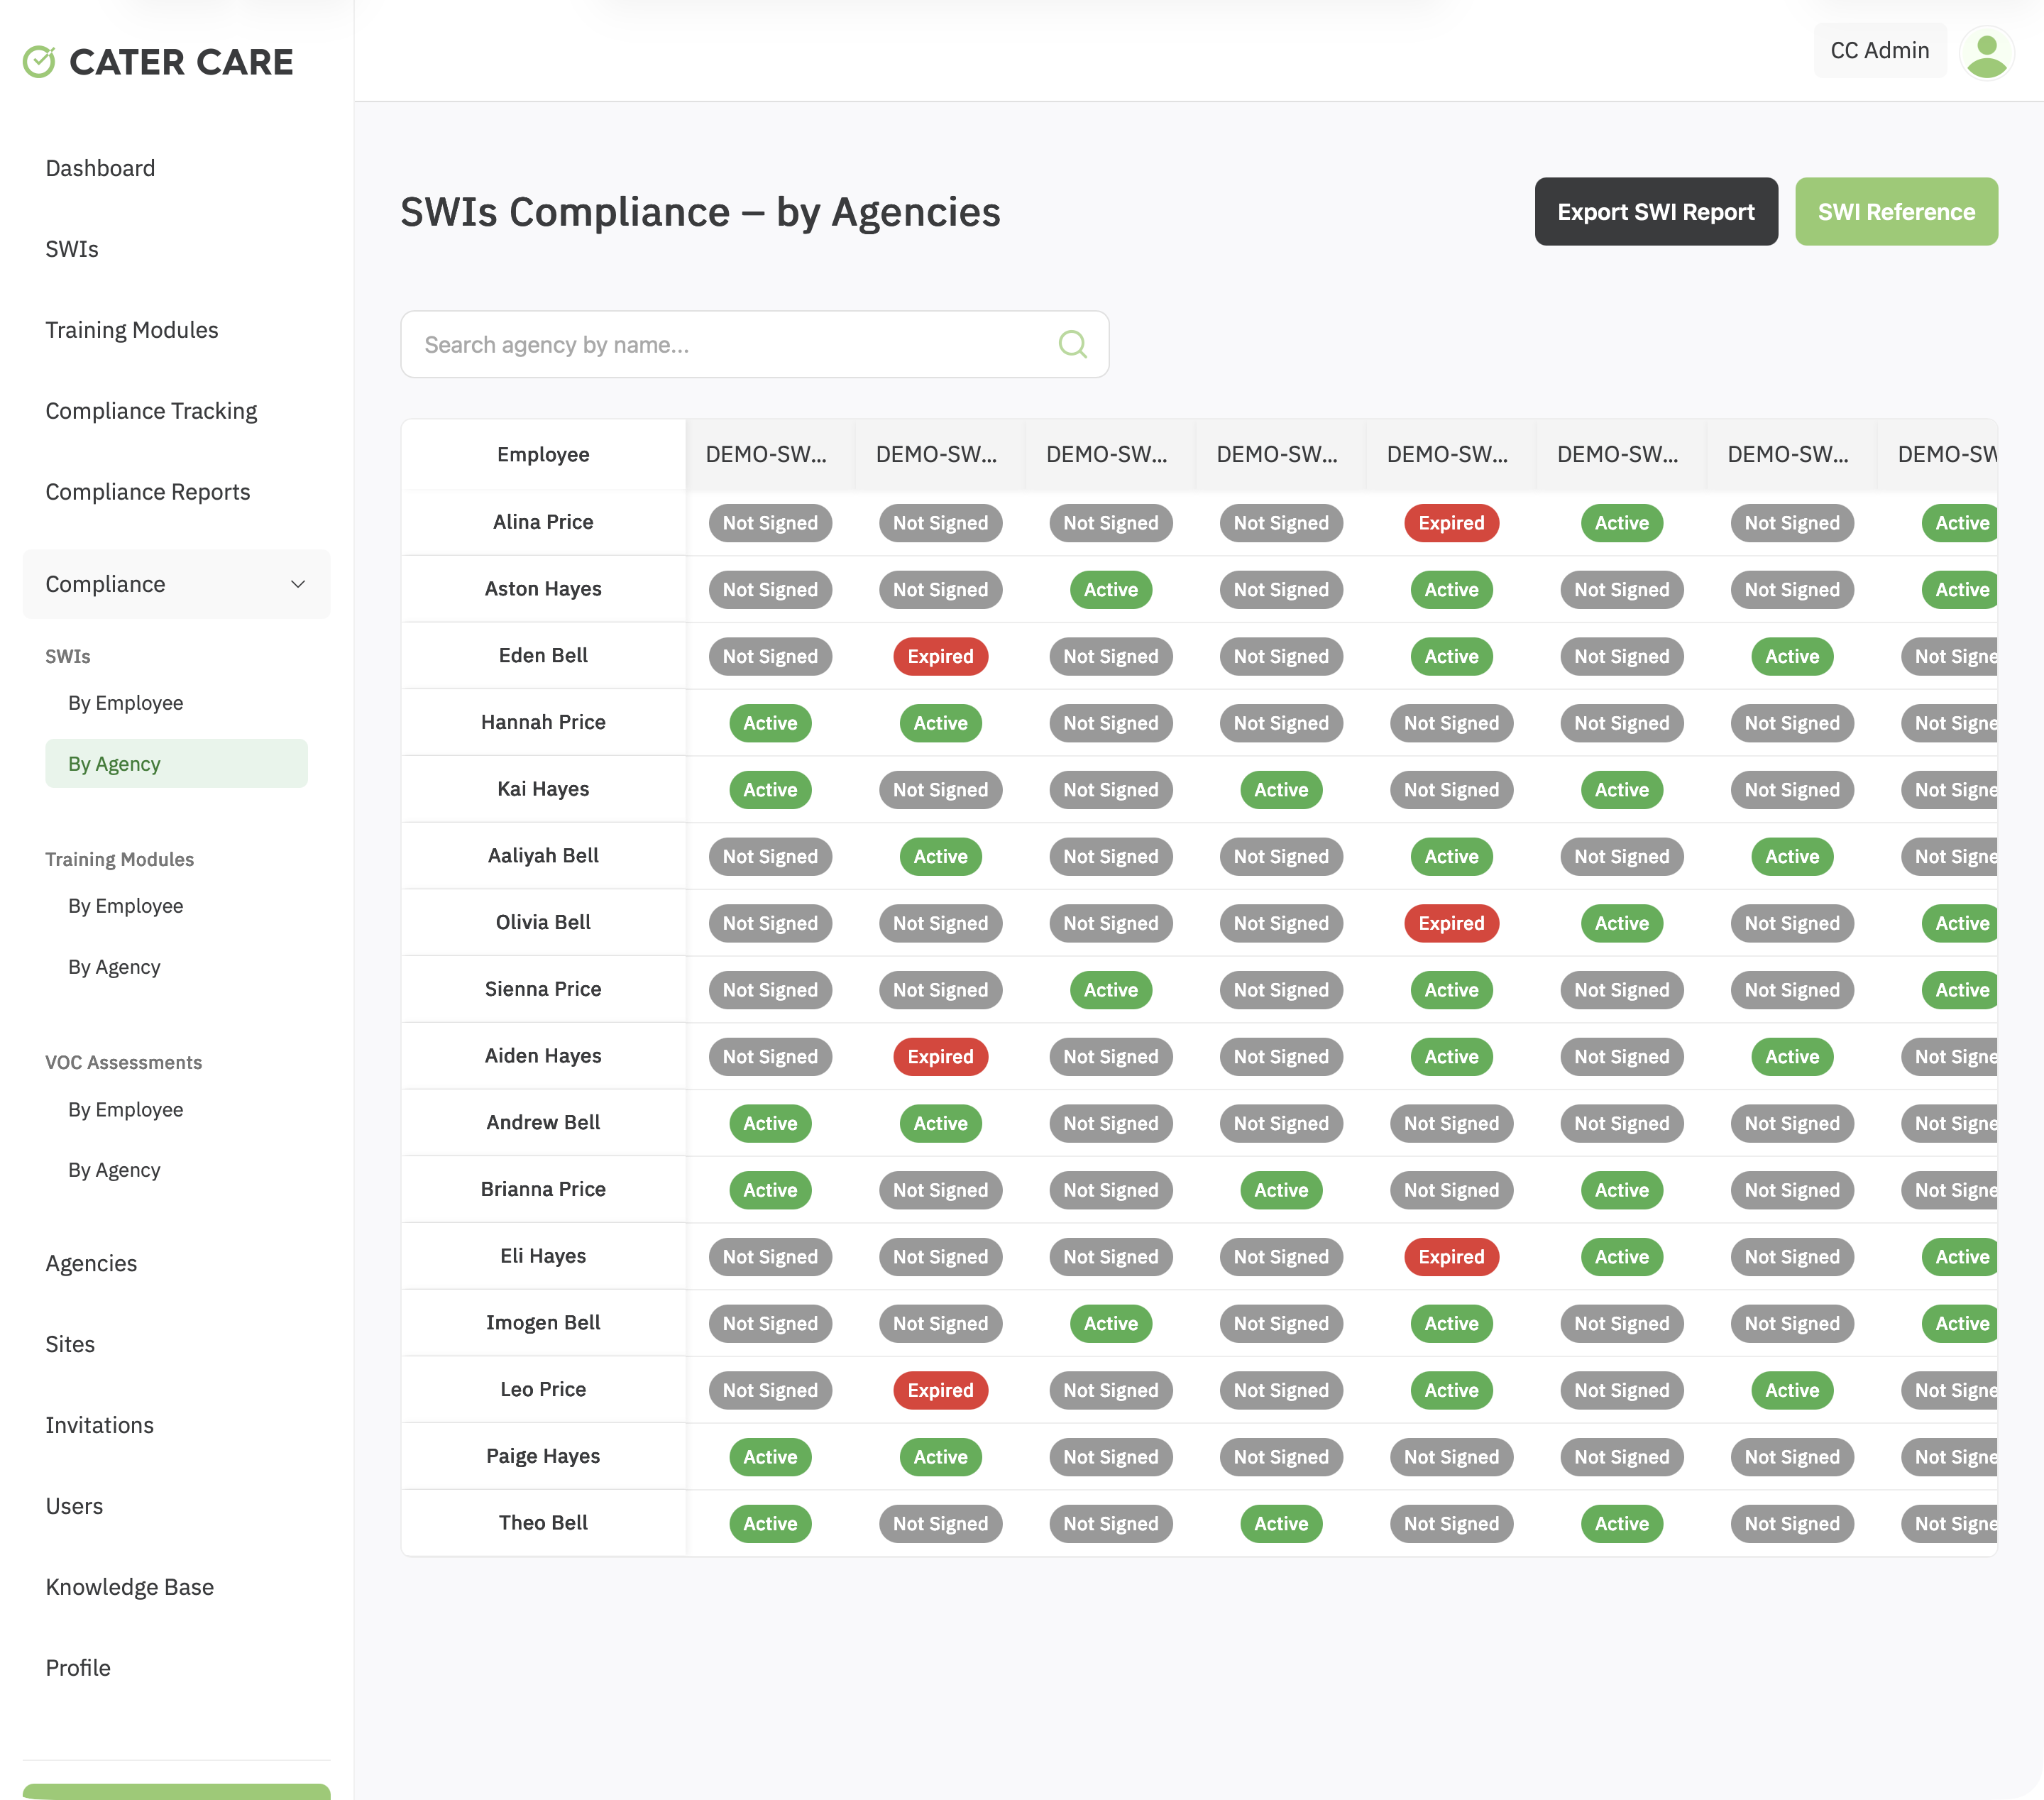Focus the Search agency by name field
The image size is (2044, 1800).
click(754, 345)
